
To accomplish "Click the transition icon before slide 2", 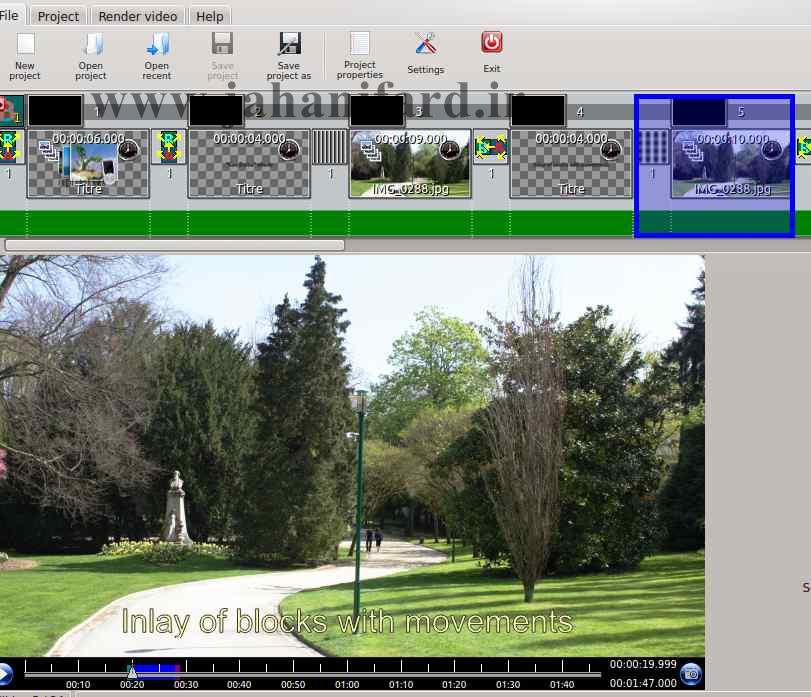I will point(169,147).
